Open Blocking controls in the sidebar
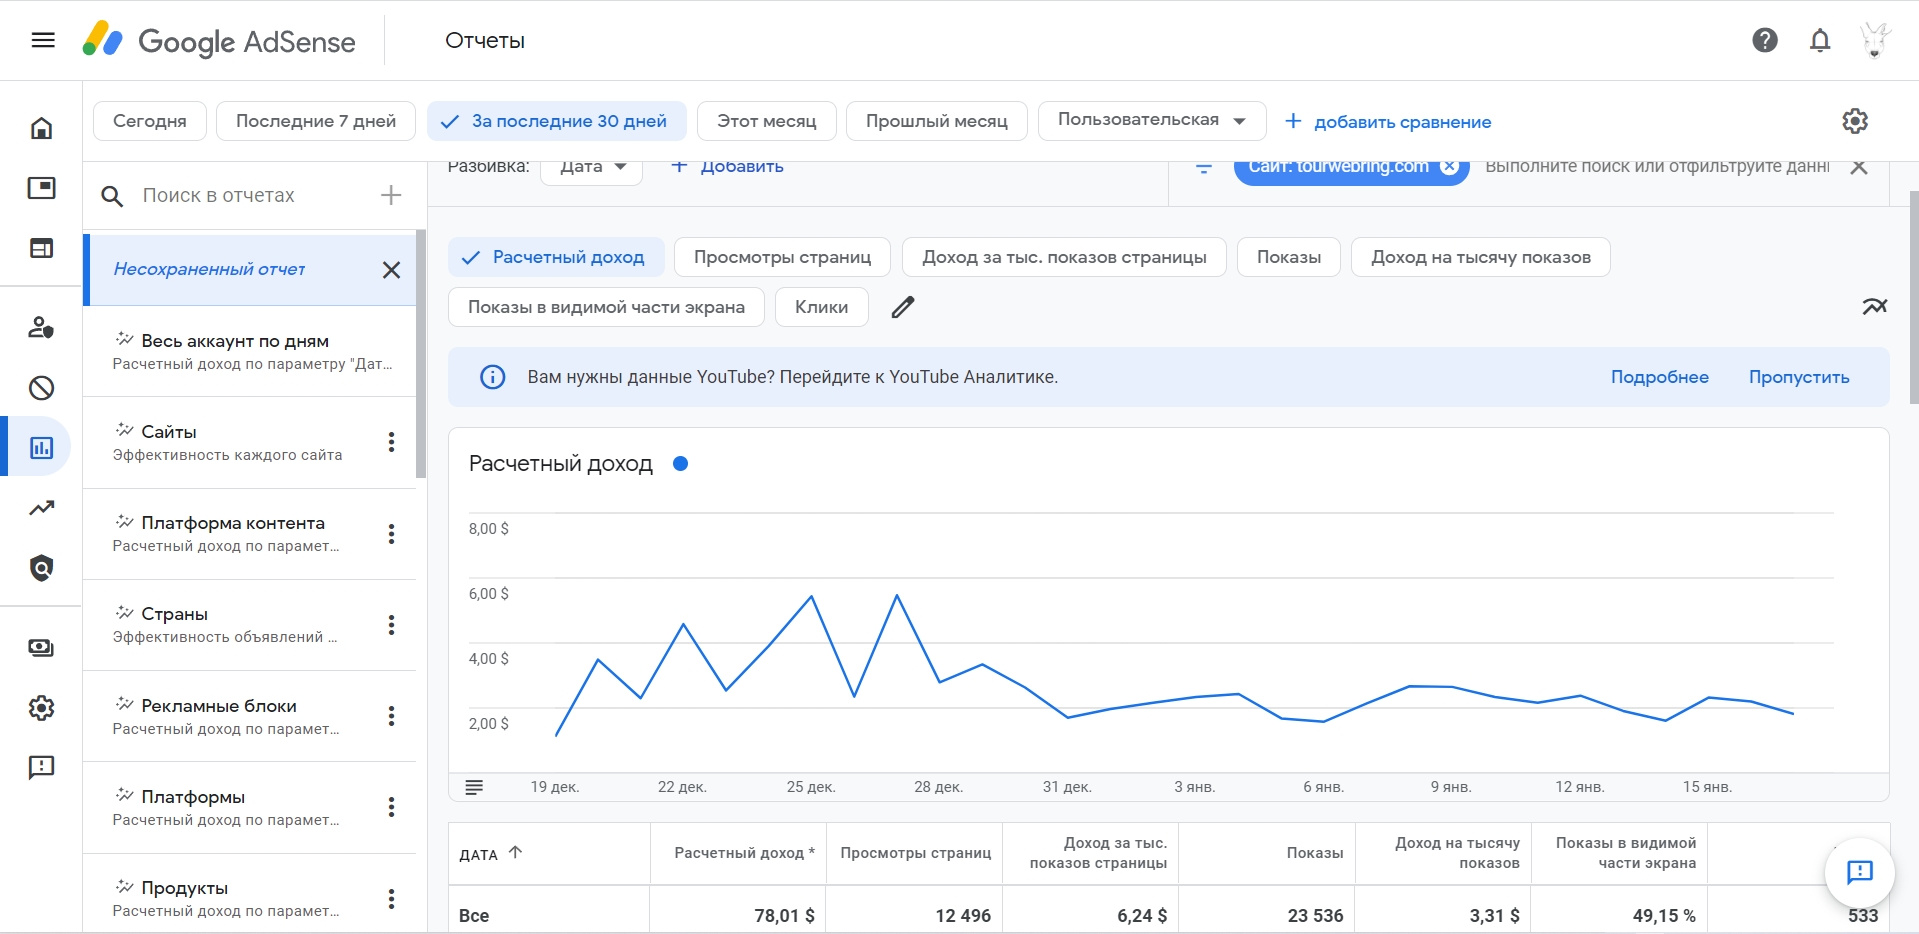 (41, 388)
